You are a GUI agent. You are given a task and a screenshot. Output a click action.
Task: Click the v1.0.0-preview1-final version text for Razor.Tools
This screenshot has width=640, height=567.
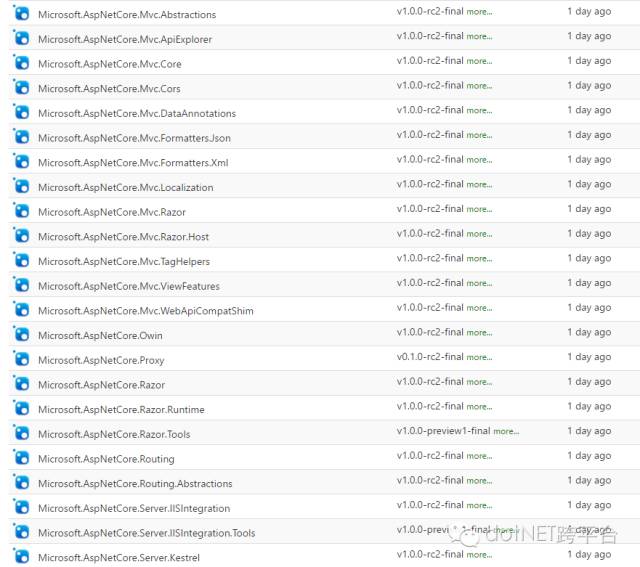pyautogui.click(x=444, y=431)
